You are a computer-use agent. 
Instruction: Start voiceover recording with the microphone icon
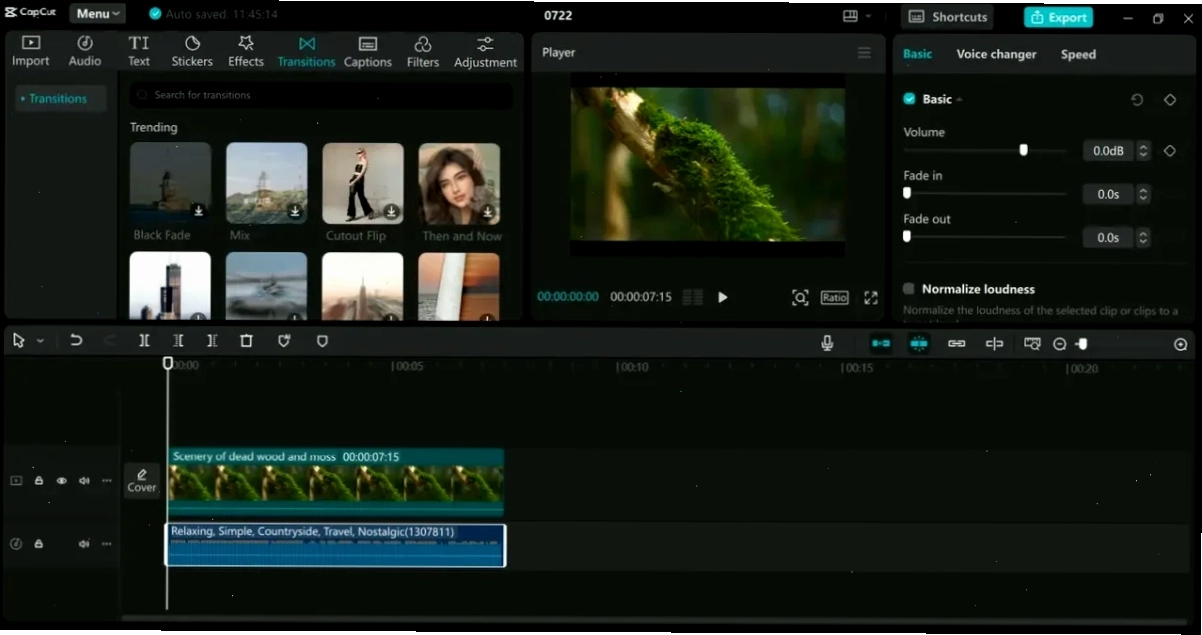pos(827,343)
